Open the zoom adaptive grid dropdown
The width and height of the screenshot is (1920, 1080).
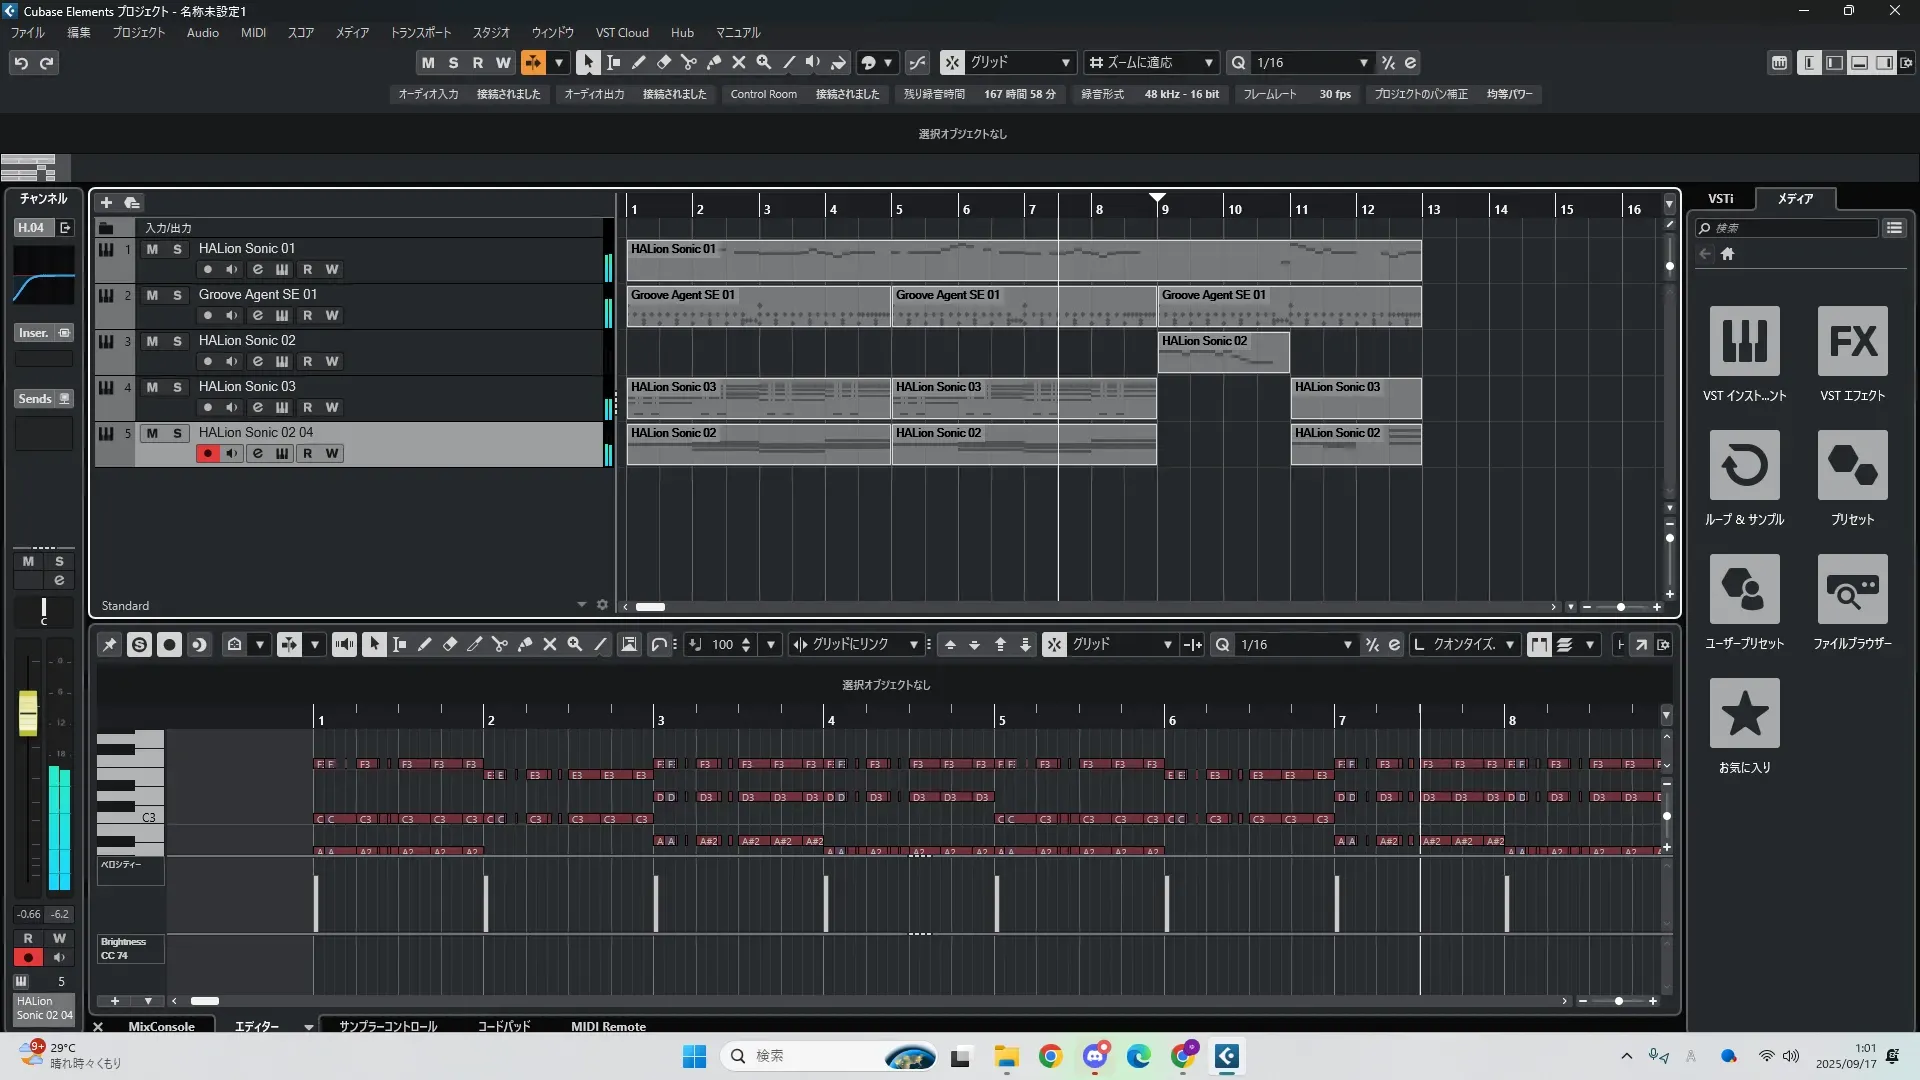(1208, 63)
